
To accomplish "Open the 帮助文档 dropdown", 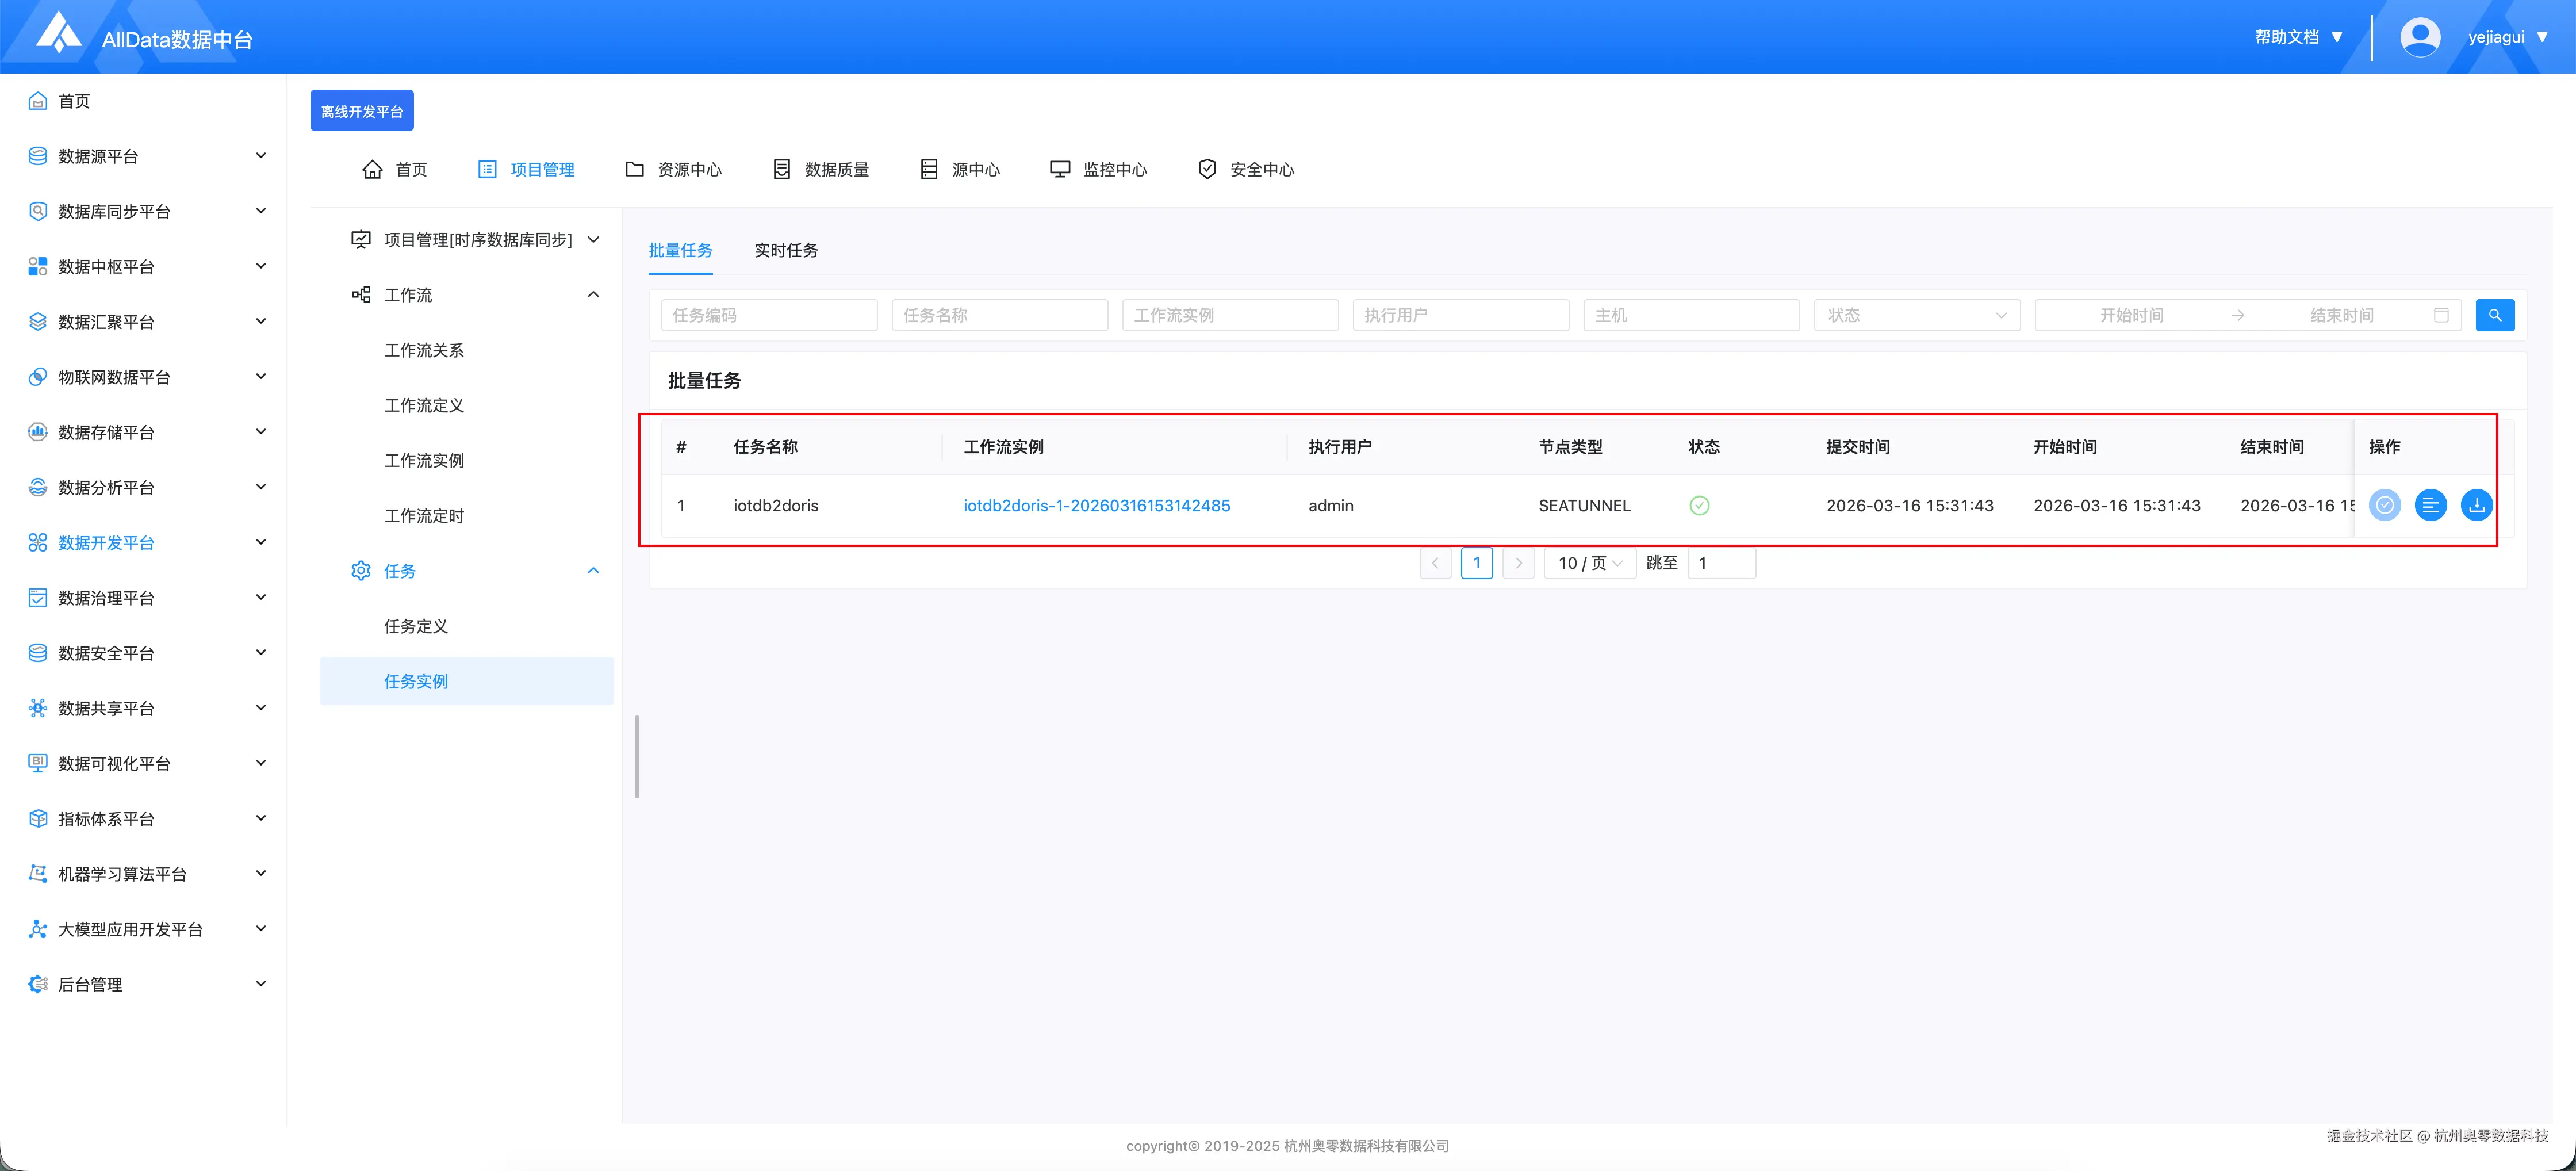I will click(2298, 37).
